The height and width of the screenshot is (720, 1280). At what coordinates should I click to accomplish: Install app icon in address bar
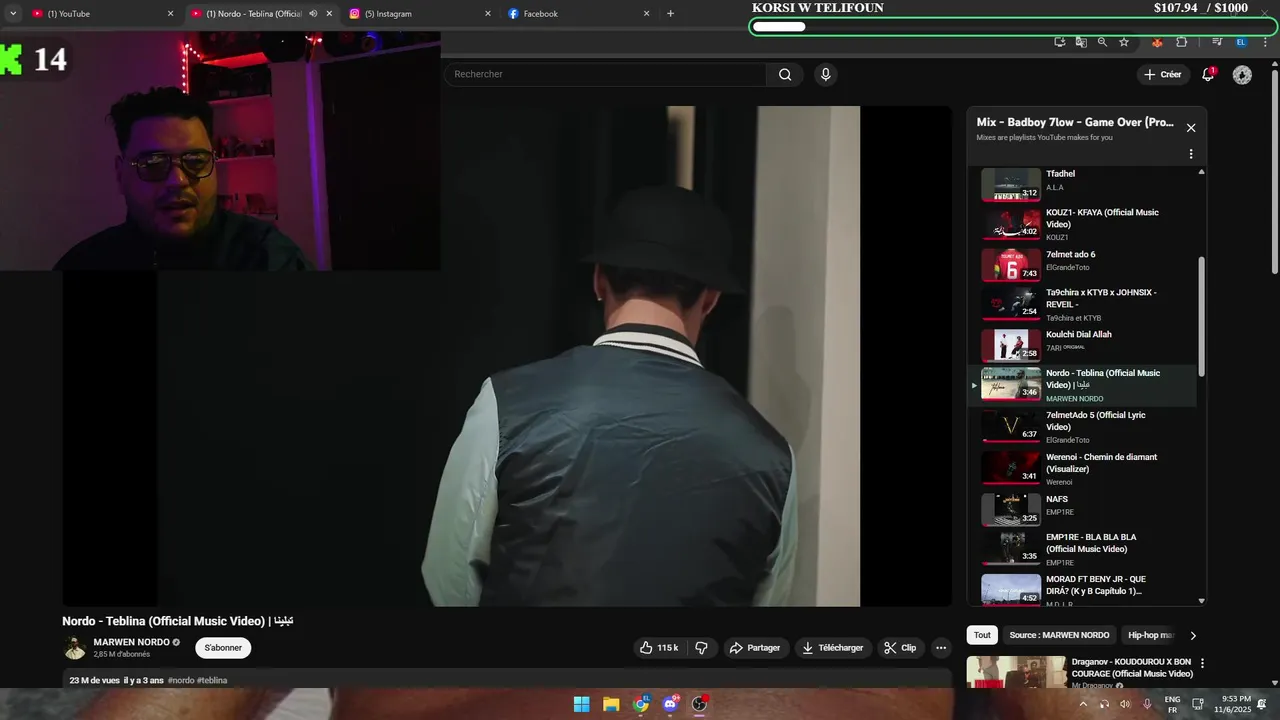pyautogui.click(x=1060, y=42)
